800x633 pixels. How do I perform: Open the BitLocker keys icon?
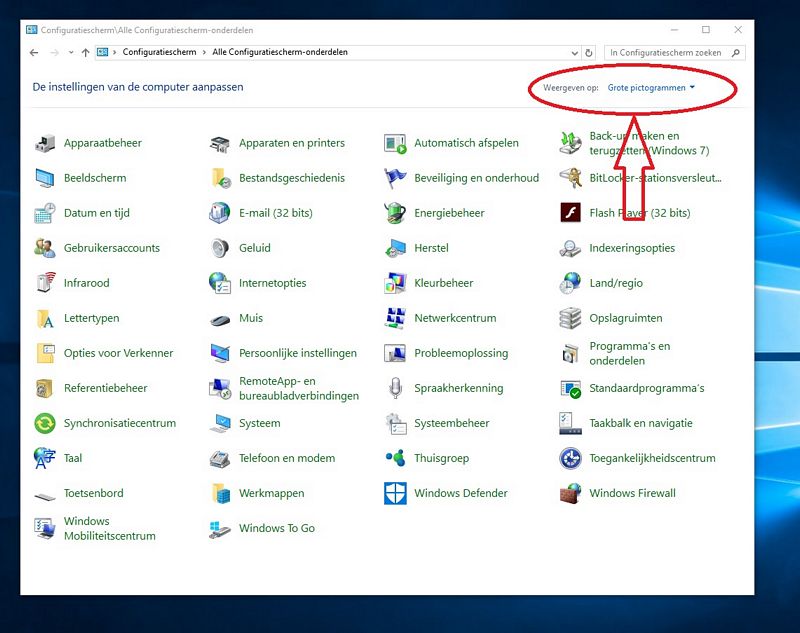[570, 178]
